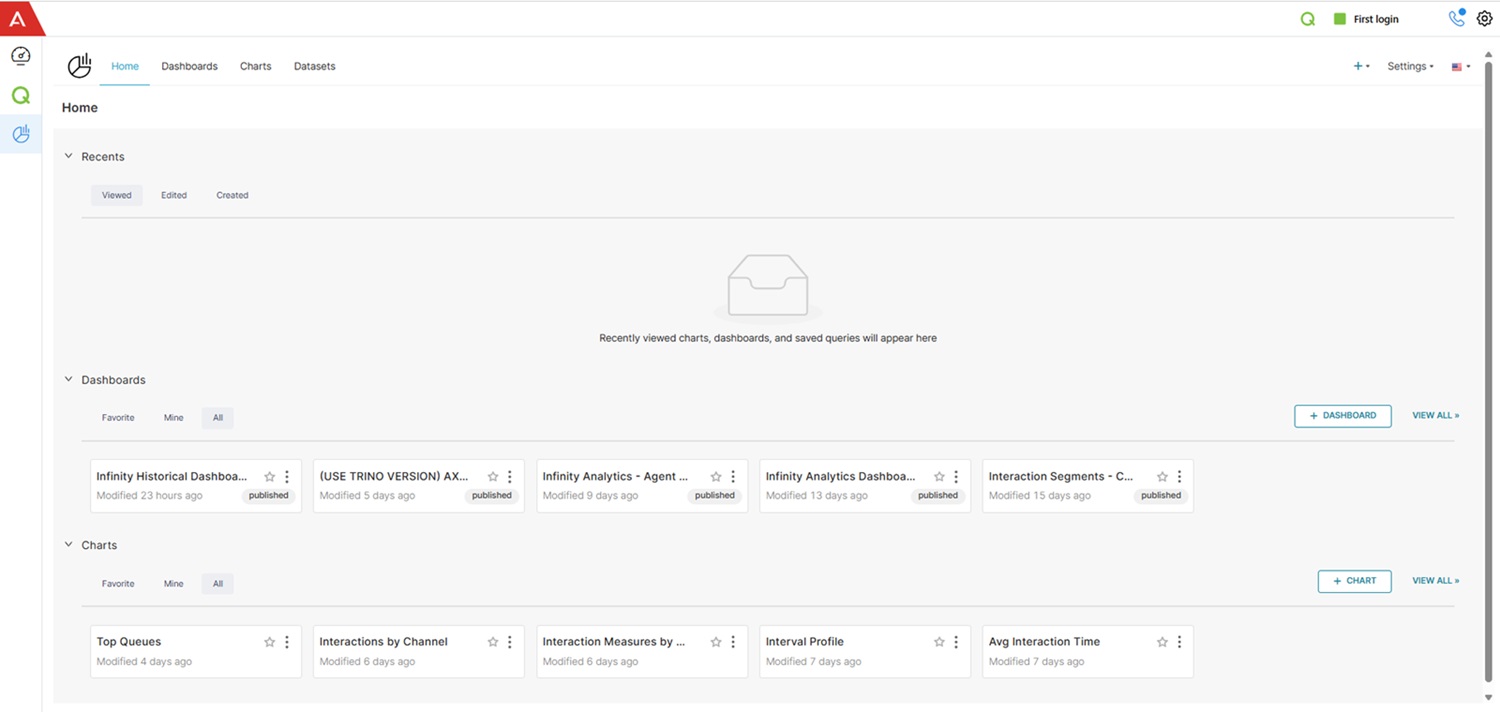Open more options for Top Queues chart

pyautogui.click(x=287, y=642)
